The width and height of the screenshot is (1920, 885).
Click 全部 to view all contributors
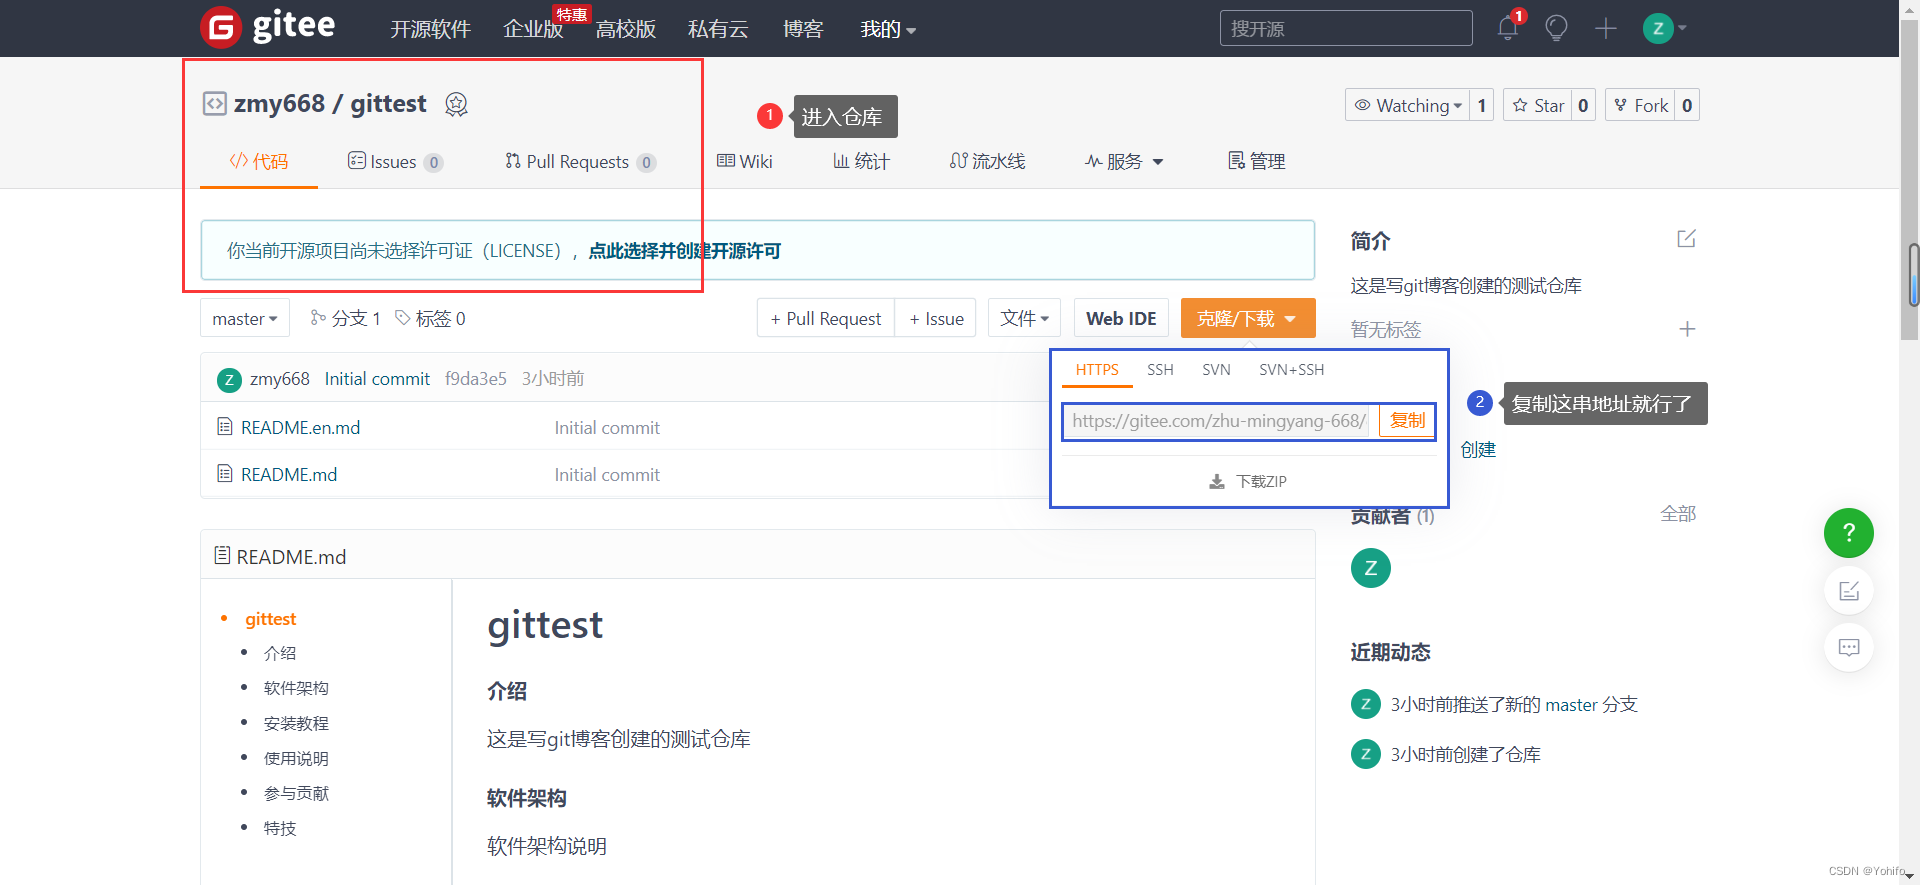pos(1678,514)
